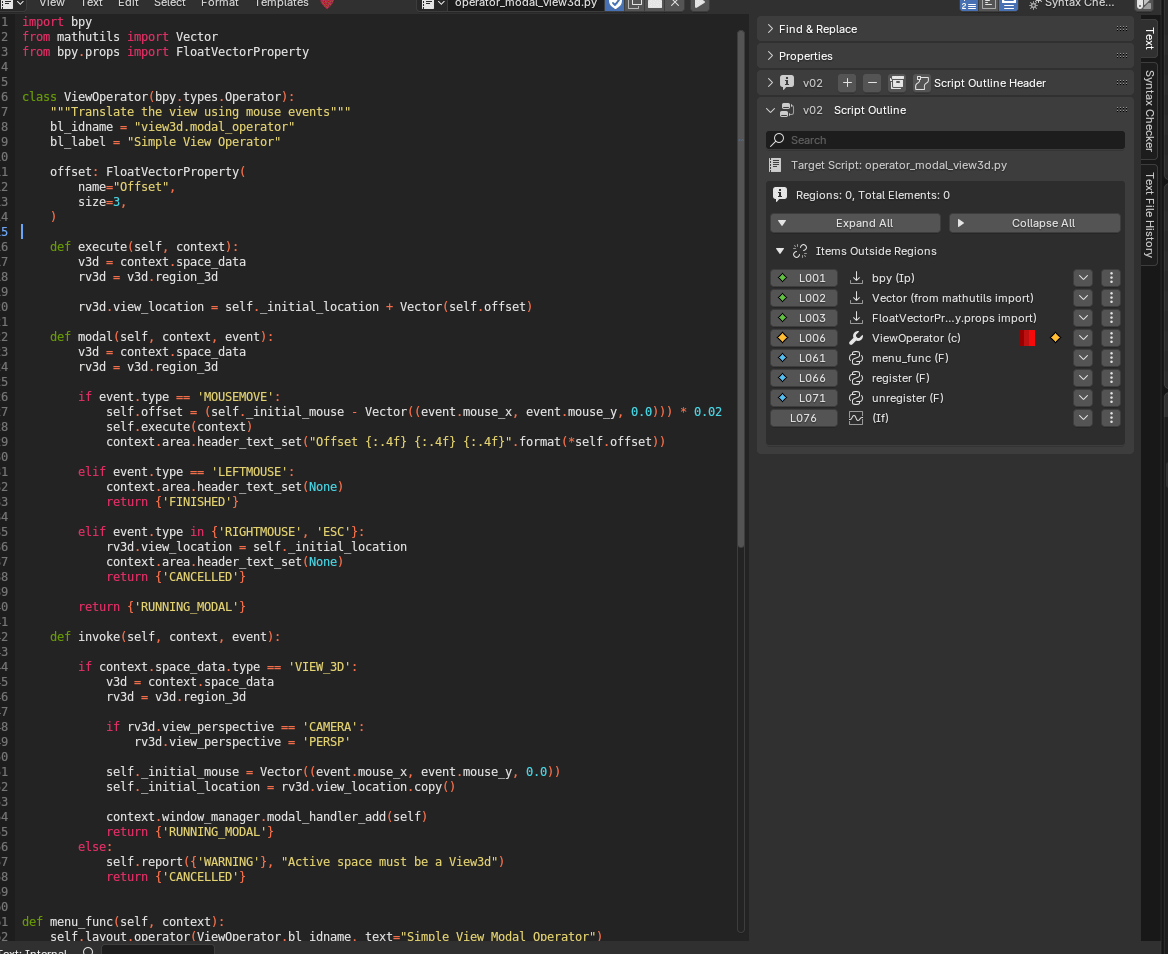Click the red color swatch on ViewOperator row
This screenshot has width=1168, height=954.
(1026, 338)
